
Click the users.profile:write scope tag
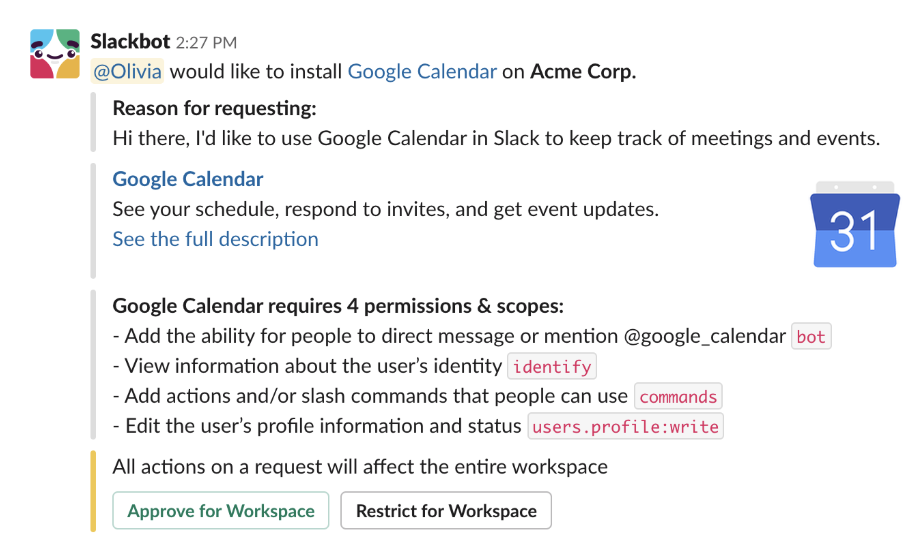tap(626, 427)
